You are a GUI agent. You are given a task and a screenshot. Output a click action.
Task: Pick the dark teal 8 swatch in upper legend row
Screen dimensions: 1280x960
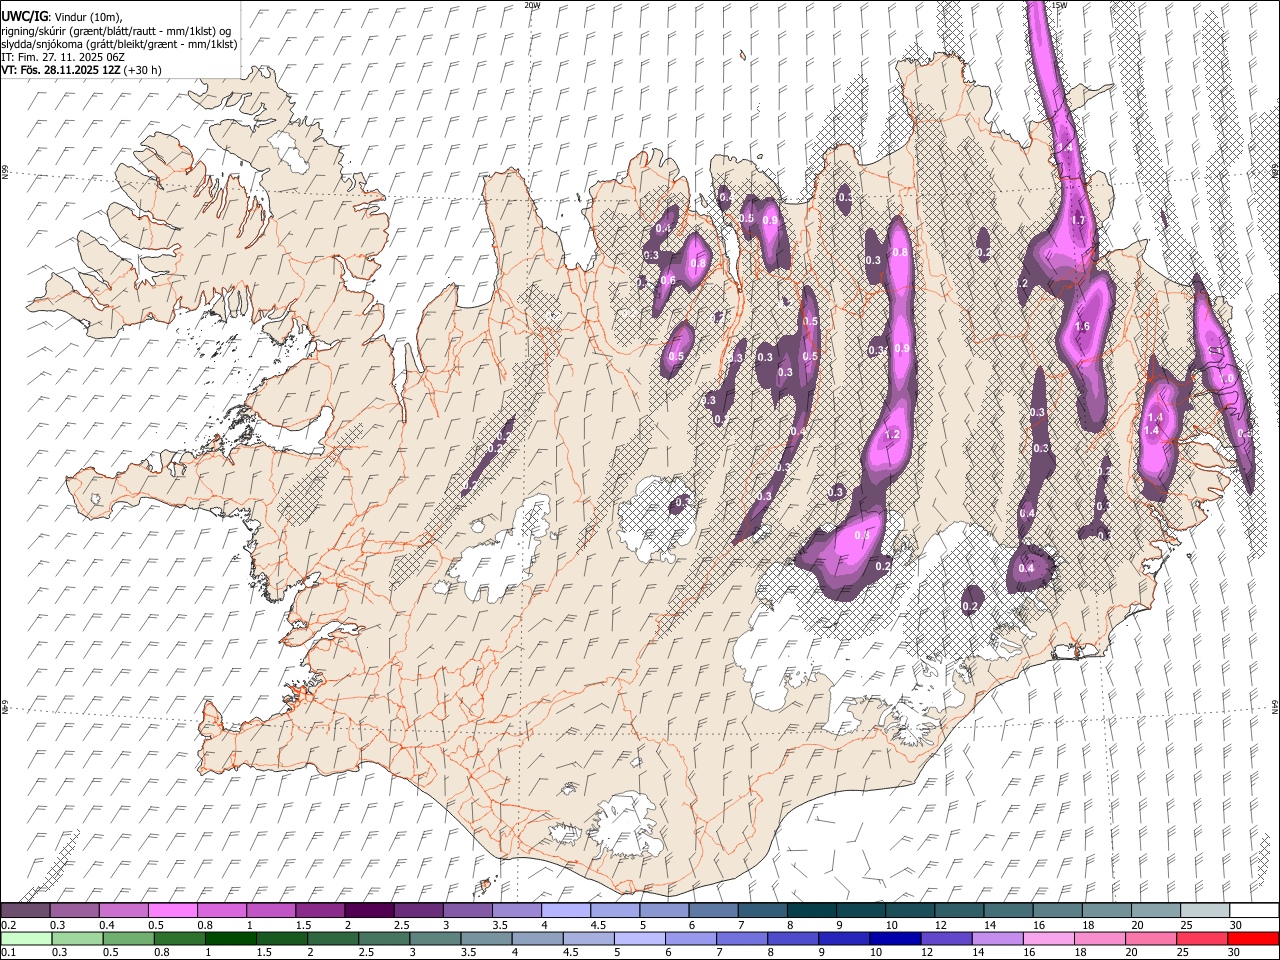point(810,910)
